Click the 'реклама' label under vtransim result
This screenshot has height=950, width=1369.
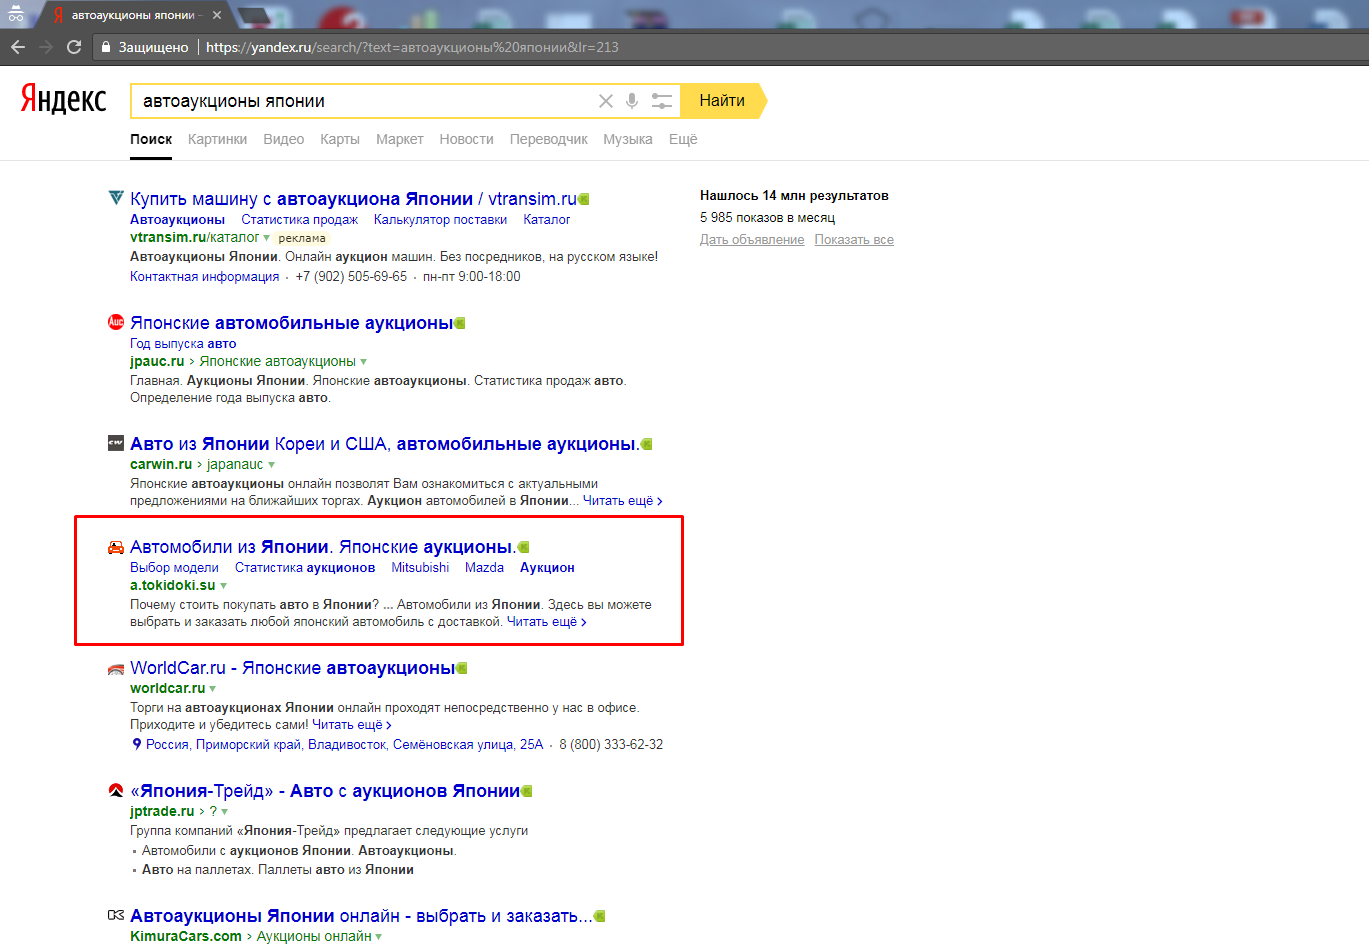(x=302, y=238)
